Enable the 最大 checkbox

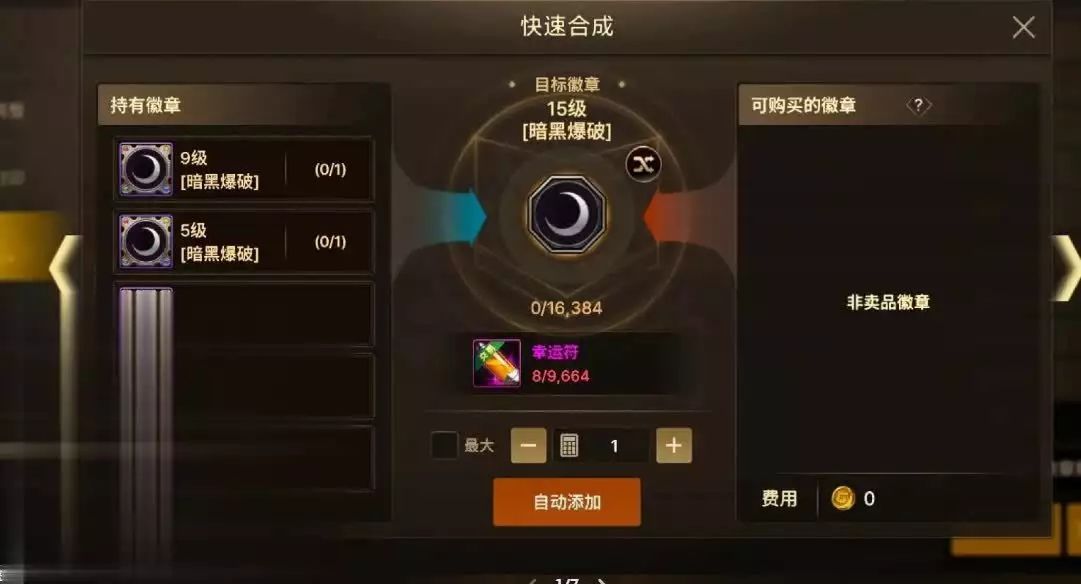point(444,445)
